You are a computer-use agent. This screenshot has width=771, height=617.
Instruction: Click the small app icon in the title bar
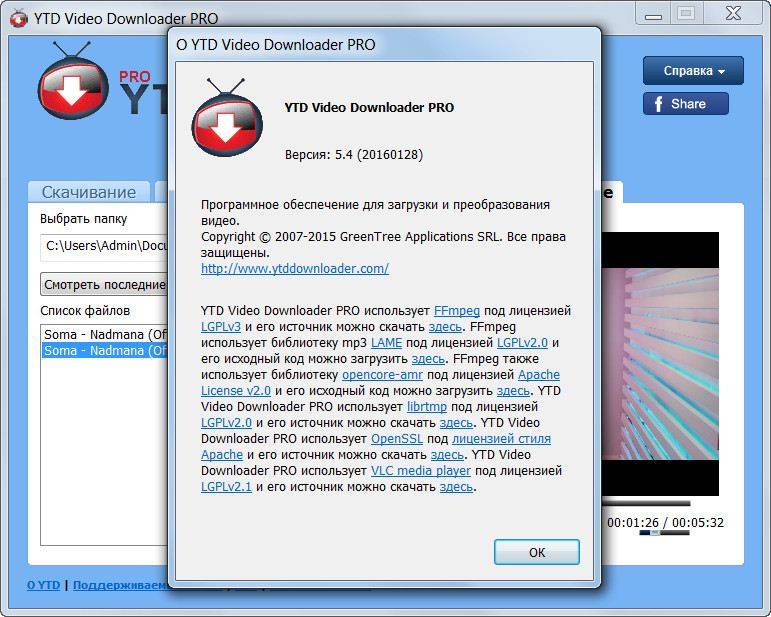pos(18,17)
